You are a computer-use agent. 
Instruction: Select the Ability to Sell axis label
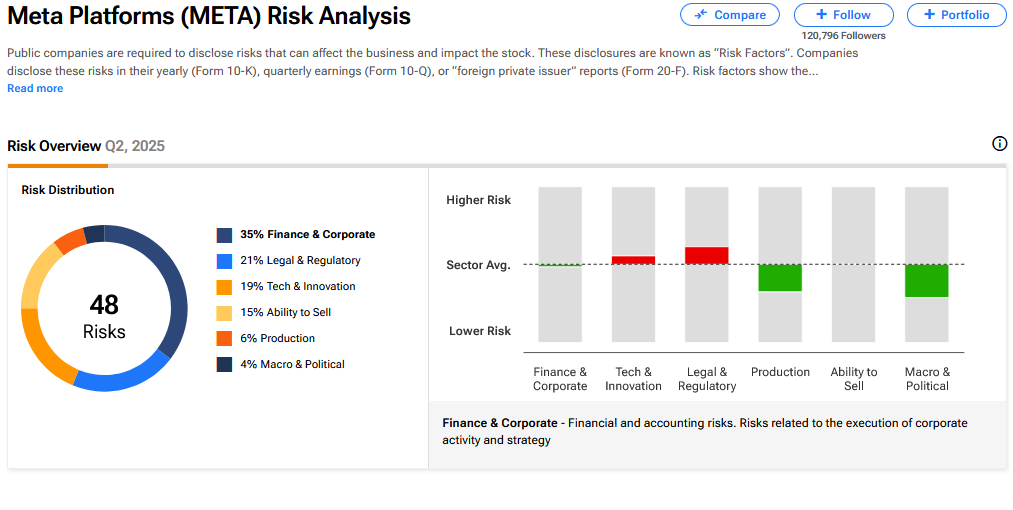click(853, 379)
